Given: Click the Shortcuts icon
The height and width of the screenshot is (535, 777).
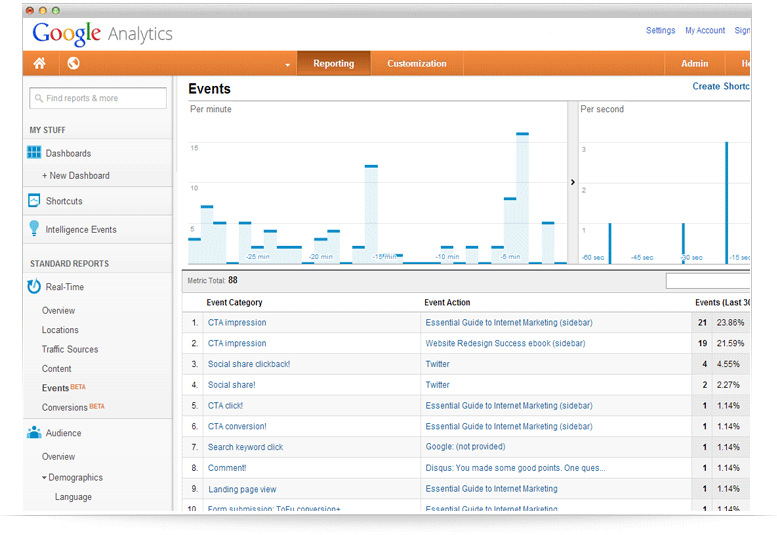Looking at the screenshot, I should pos(34,200).
